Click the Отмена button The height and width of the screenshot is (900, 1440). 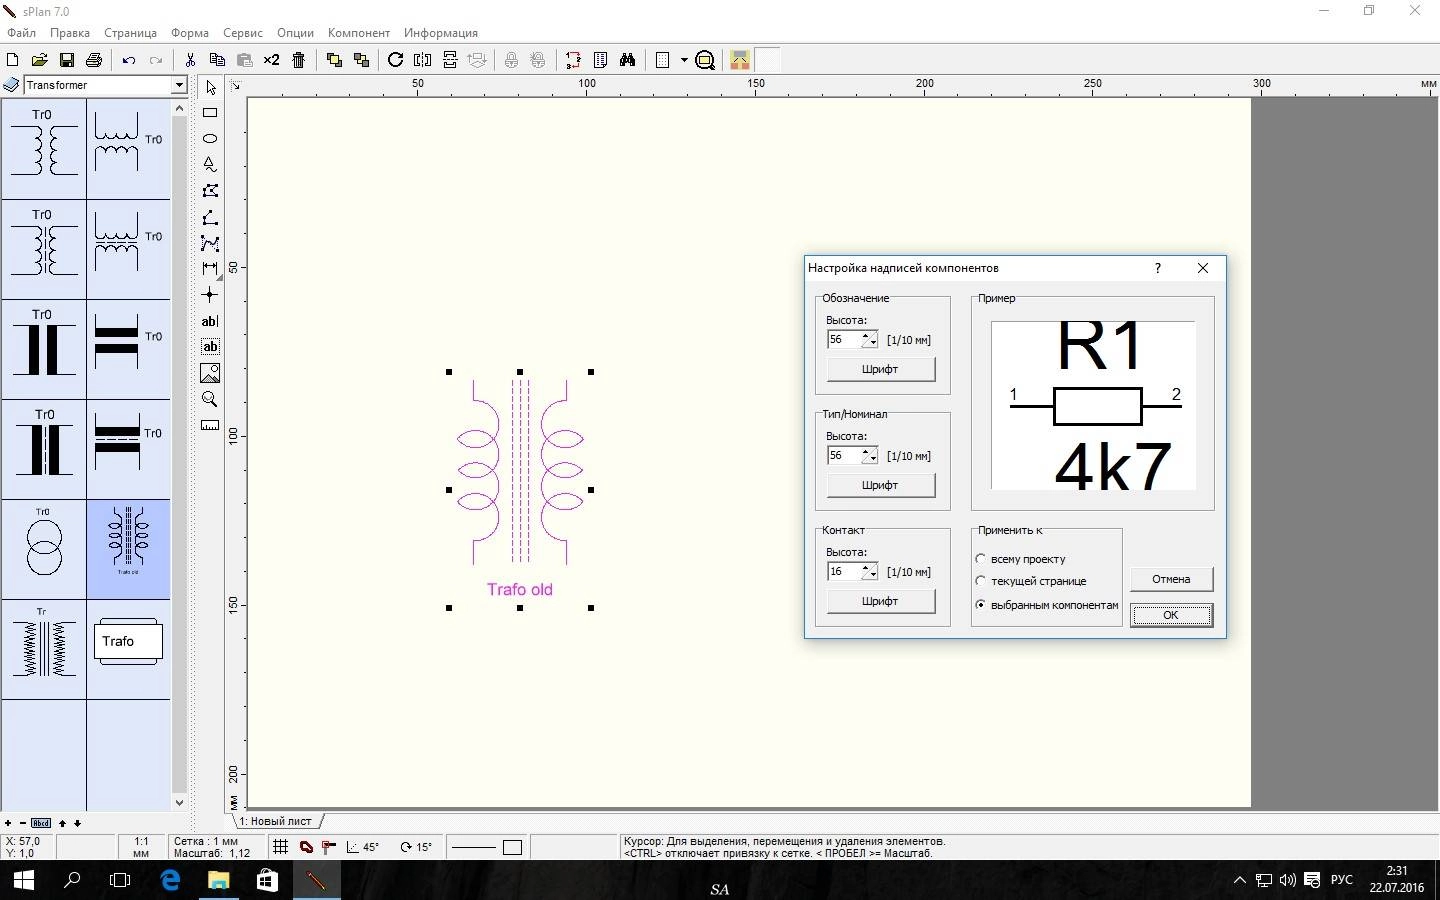[1171, 579]
